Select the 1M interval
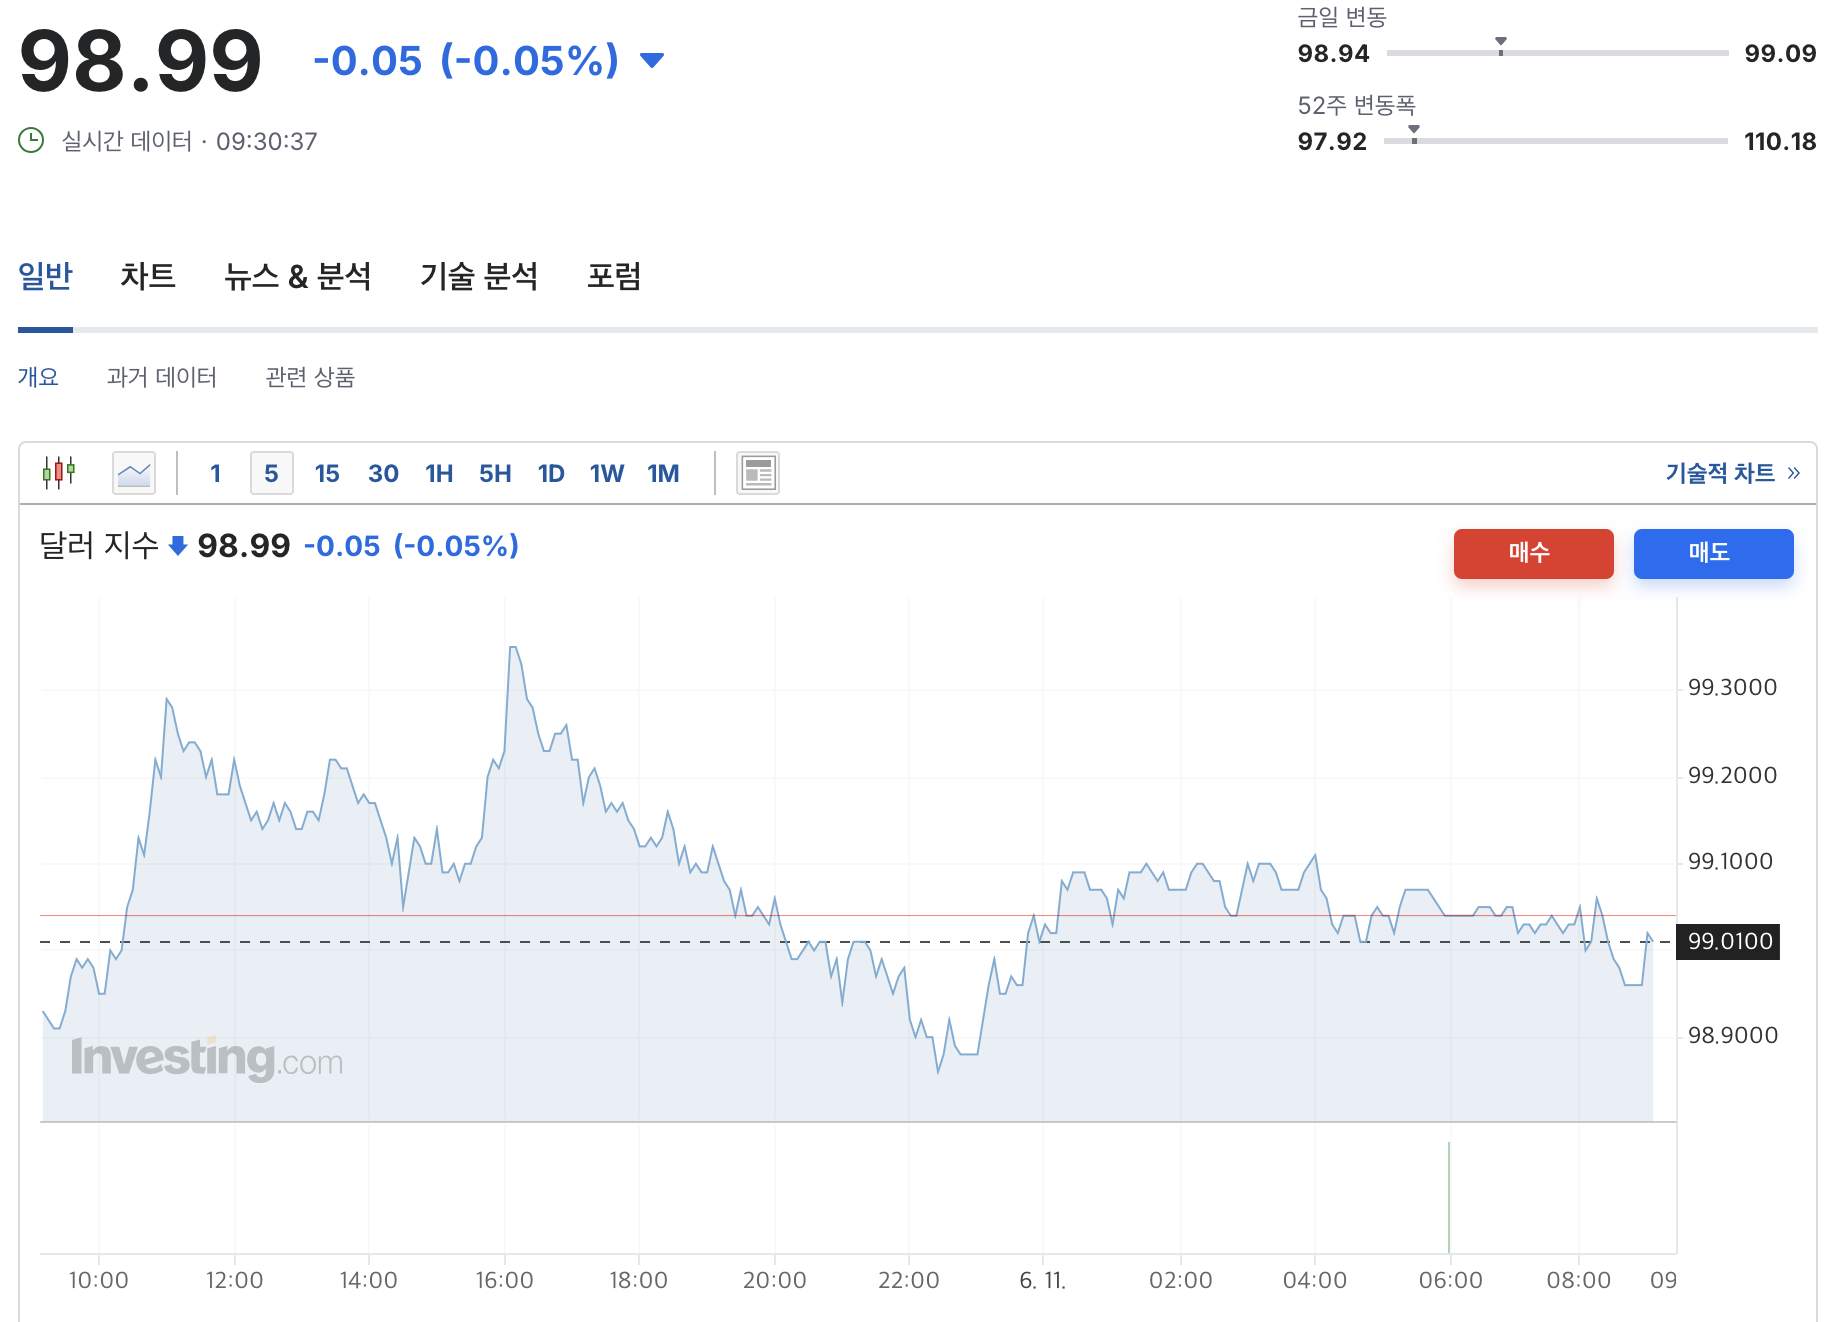Image resolution: width=1840 pixels, height=1322 pixels. 663,473
